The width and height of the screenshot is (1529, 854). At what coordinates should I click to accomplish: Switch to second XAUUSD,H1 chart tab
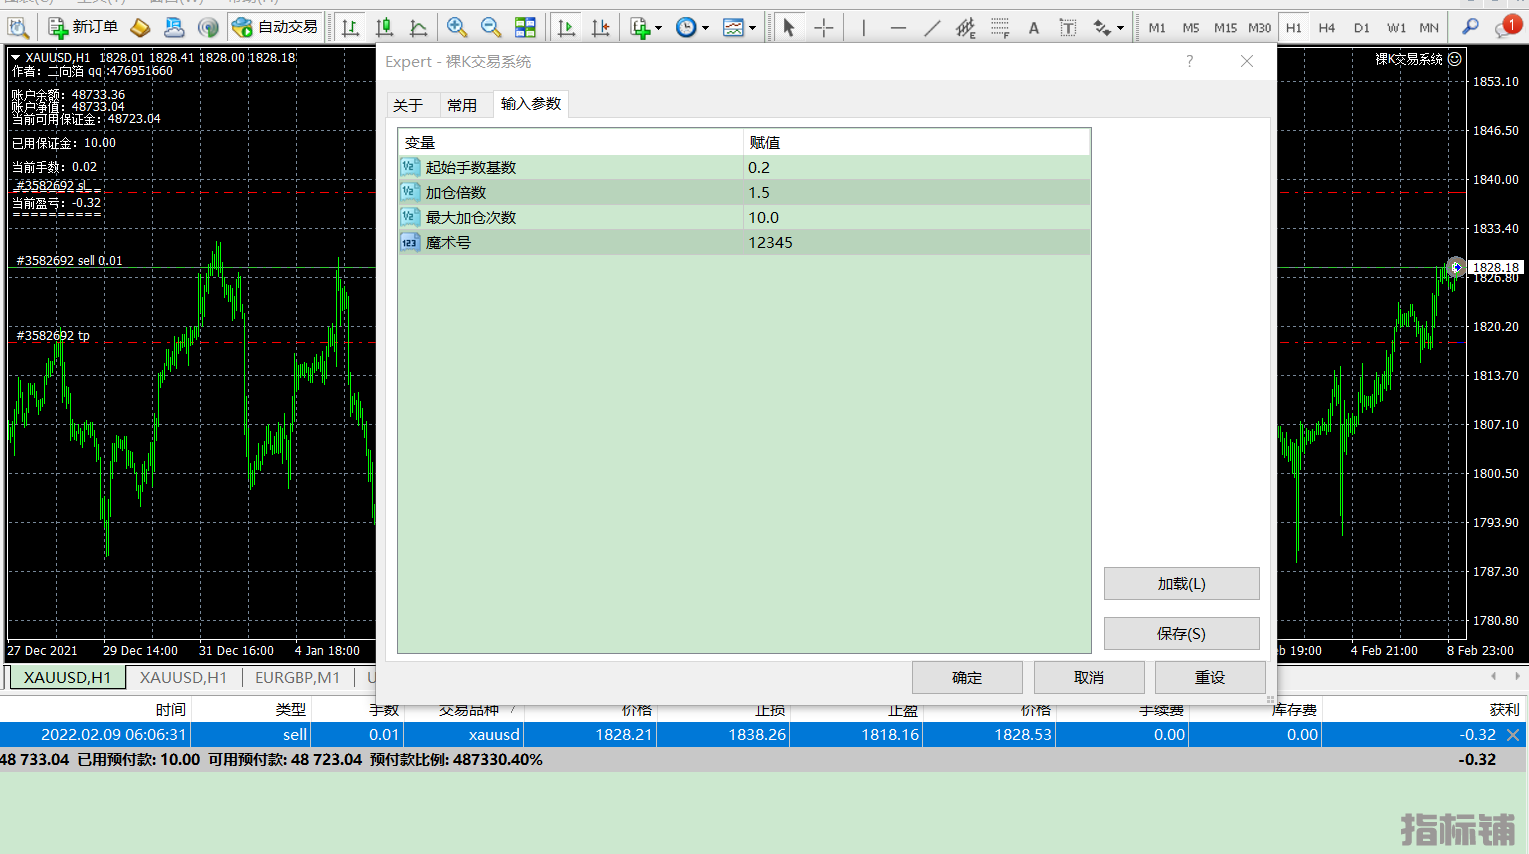click(183, 677)
